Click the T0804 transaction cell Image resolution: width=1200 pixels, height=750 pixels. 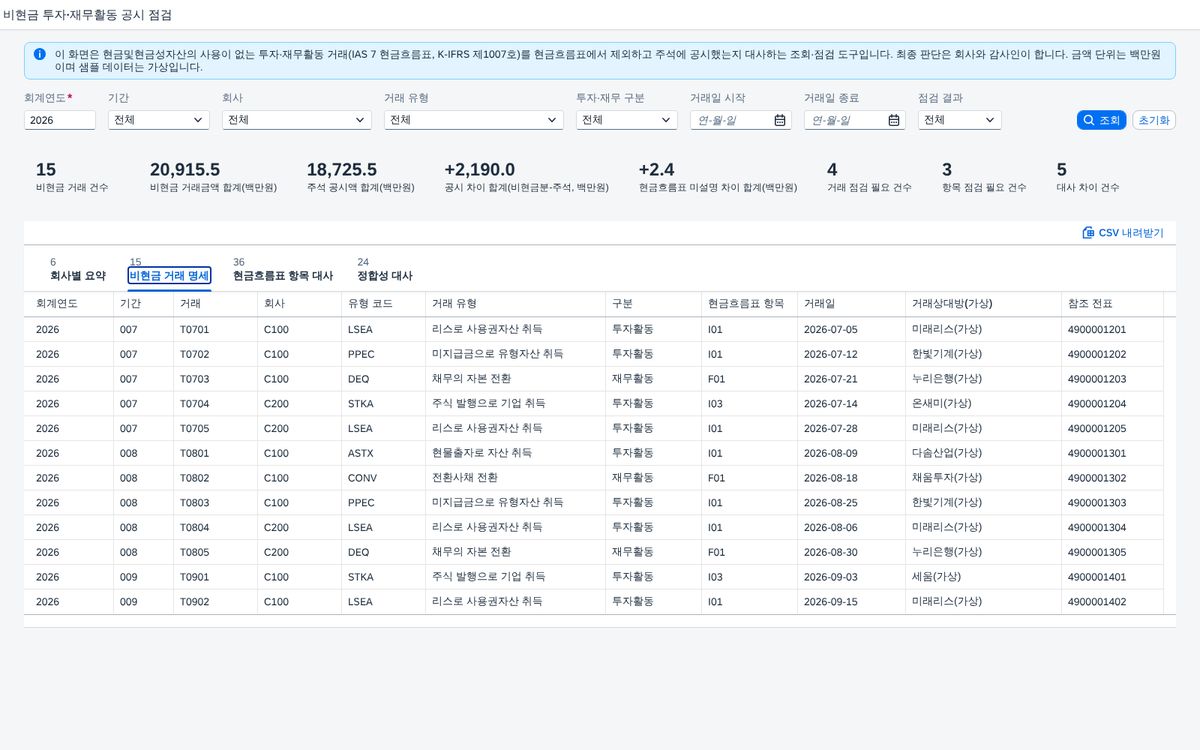(195, 527)
